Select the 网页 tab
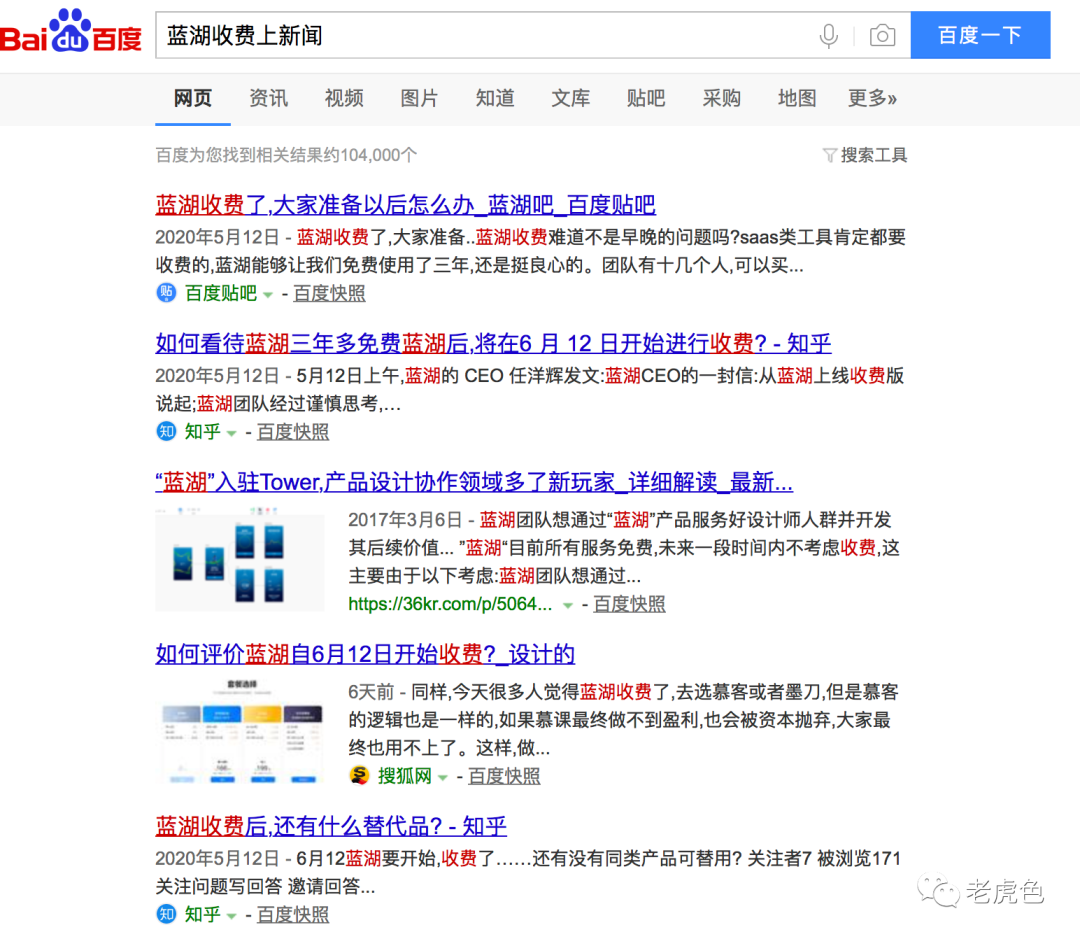The image size is (1080, 939). [193, 98]
